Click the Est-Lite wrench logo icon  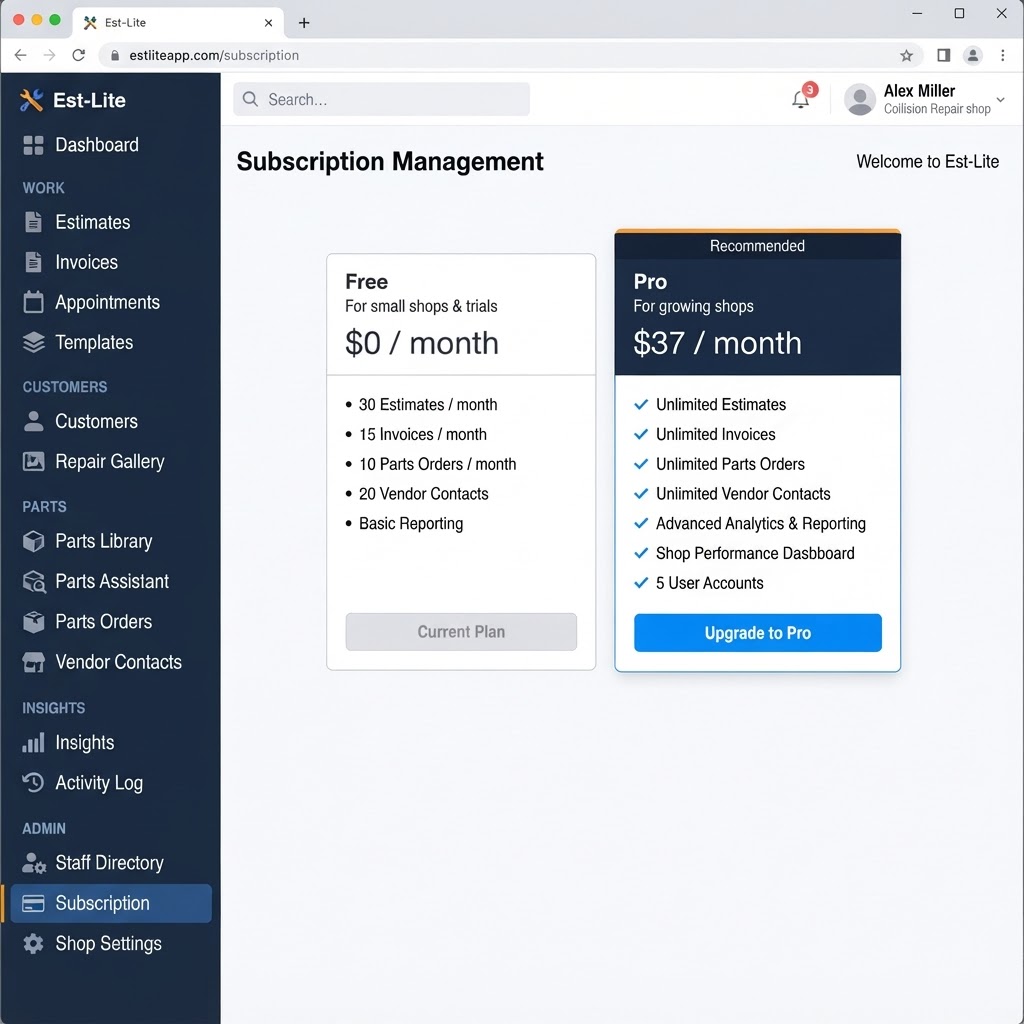pyautogui.click(x=31, y=100)
